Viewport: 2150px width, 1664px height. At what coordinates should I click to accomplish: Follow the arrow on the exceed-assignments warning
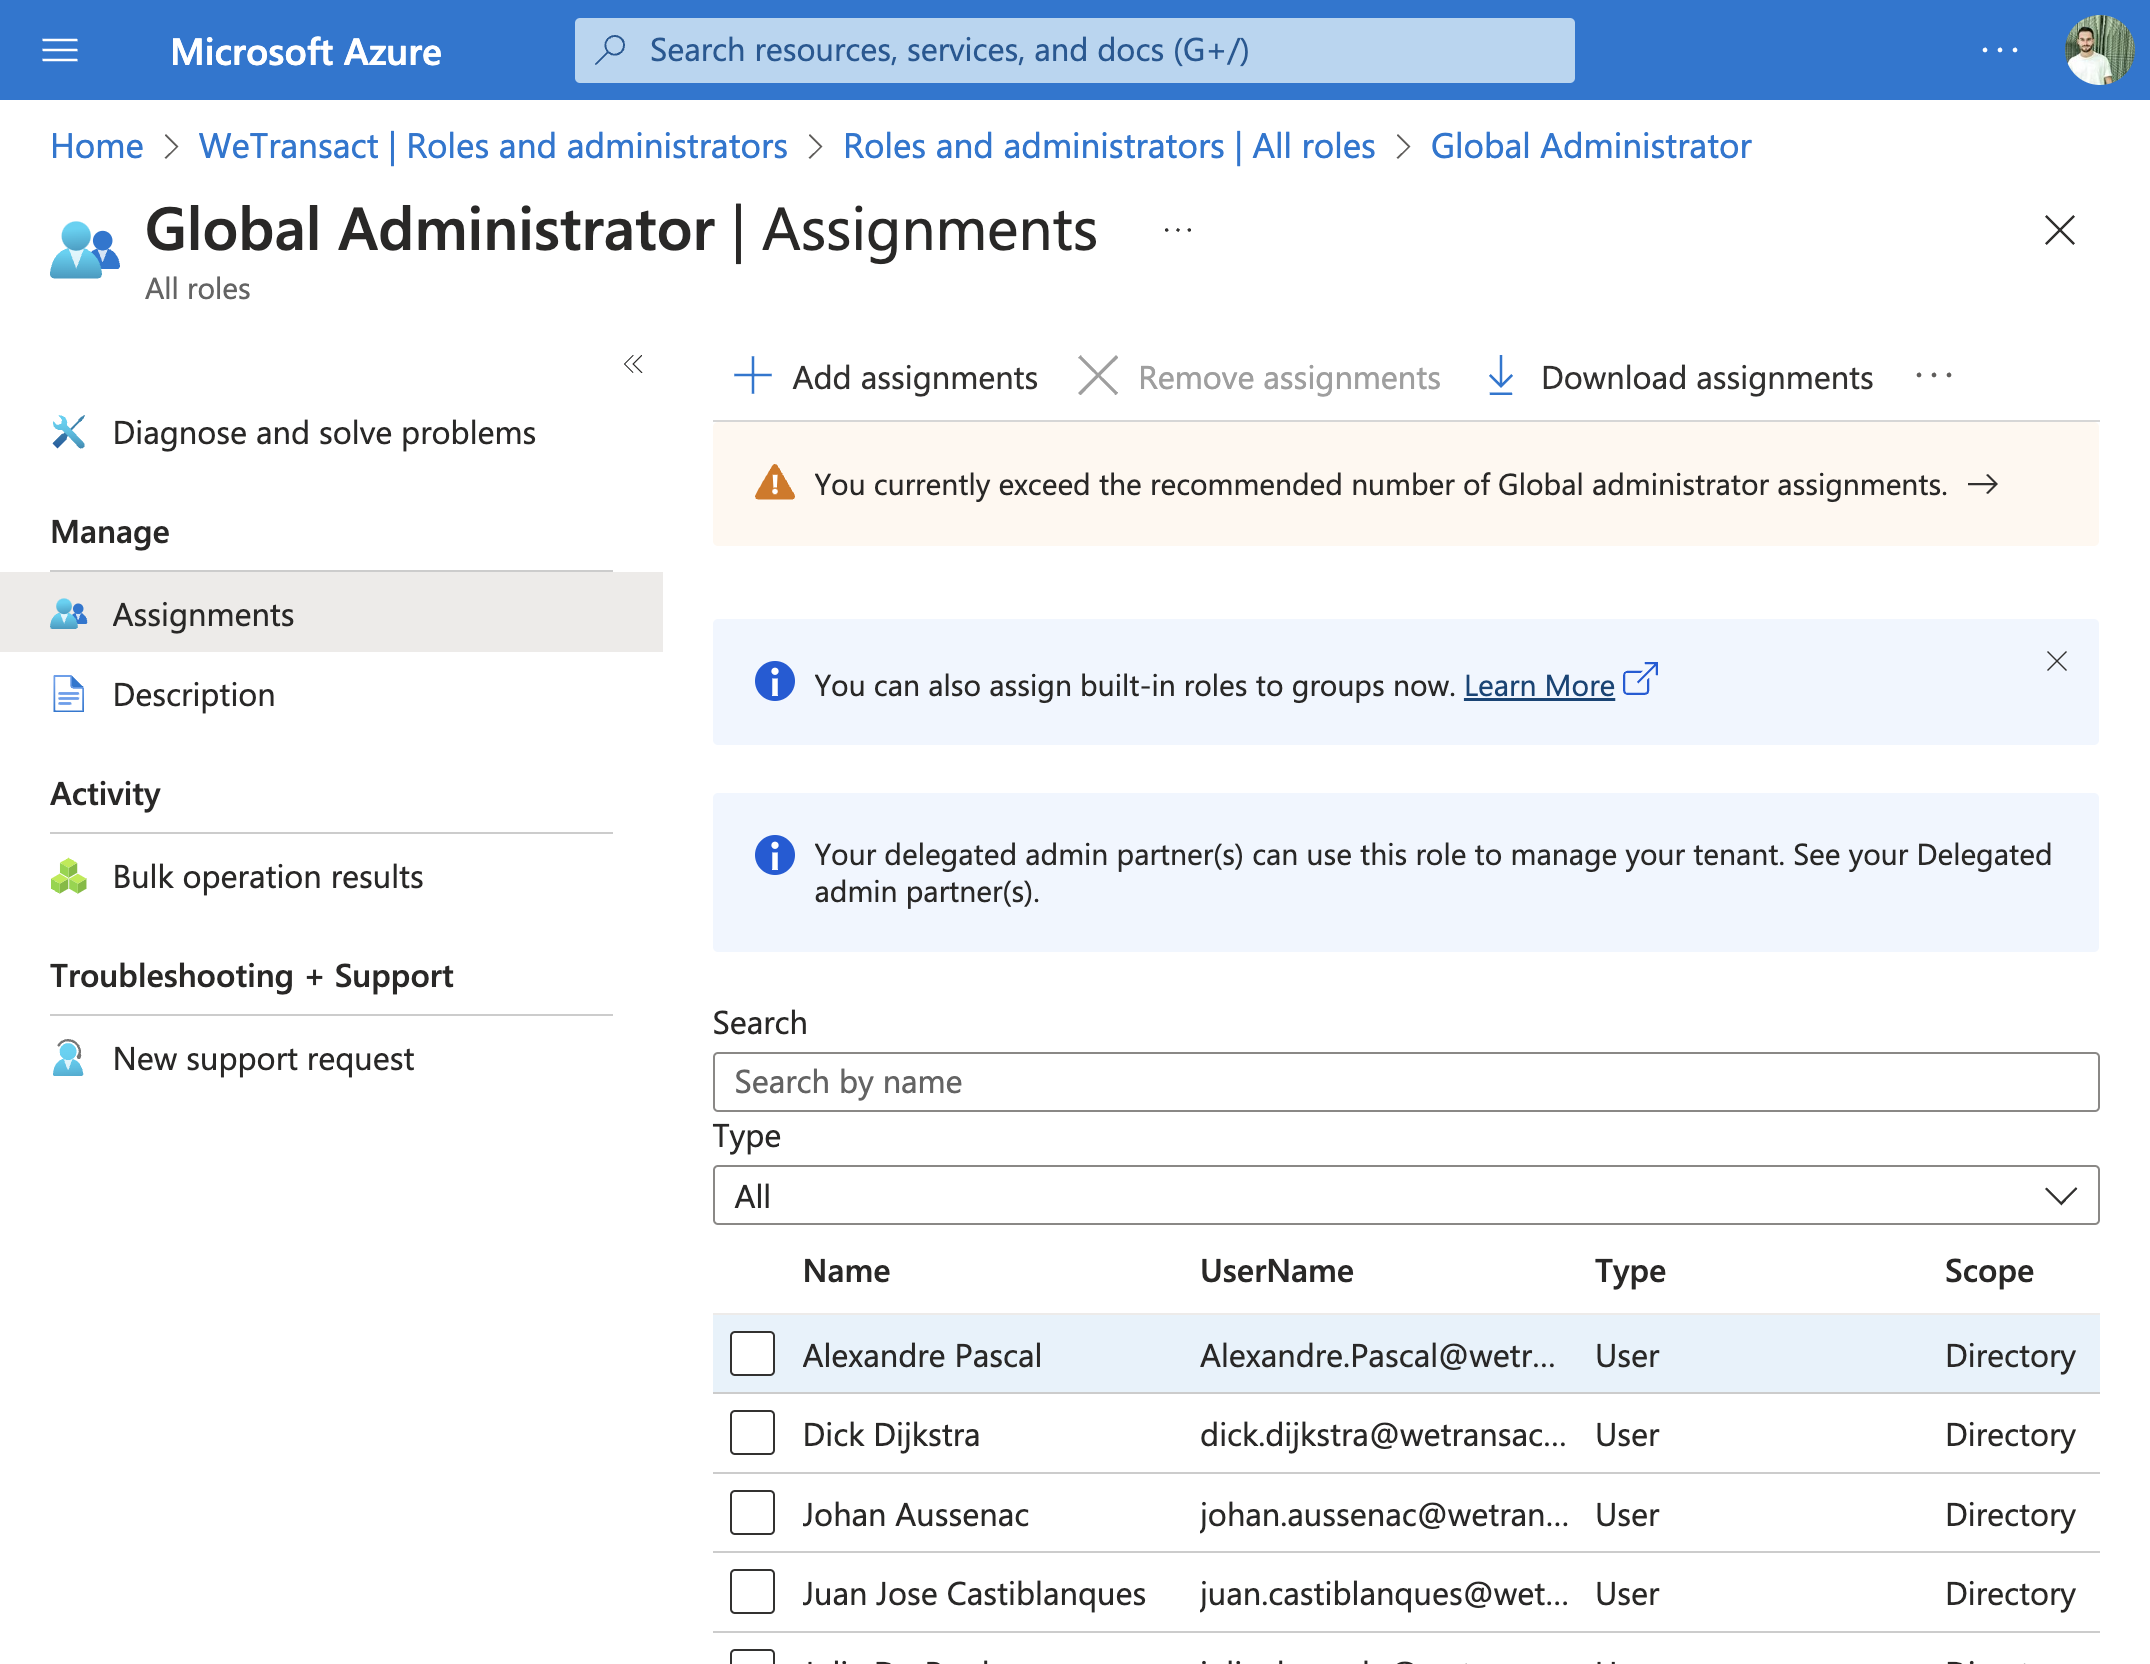(1983, 485)
